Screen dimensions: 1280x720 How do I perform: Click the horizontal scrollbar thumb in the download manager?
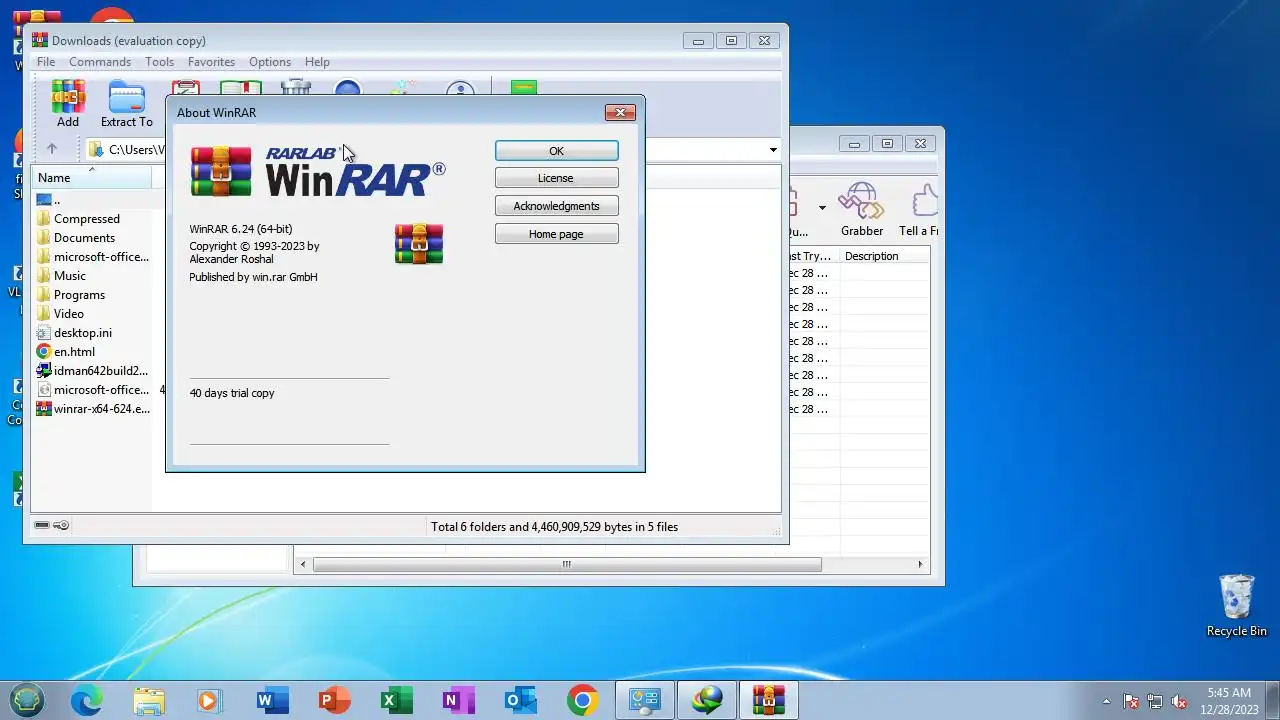[567, 564]
